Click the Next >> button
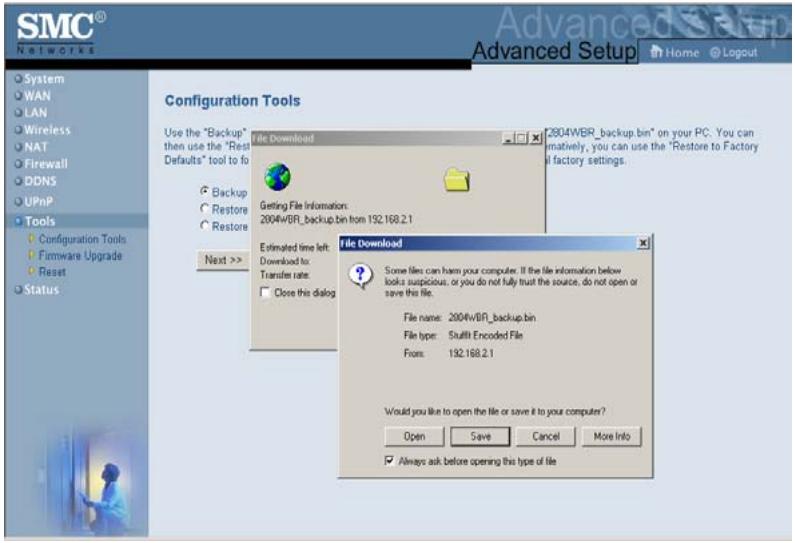The width and height of the screenshot is (795, 543). pos(223,260)
